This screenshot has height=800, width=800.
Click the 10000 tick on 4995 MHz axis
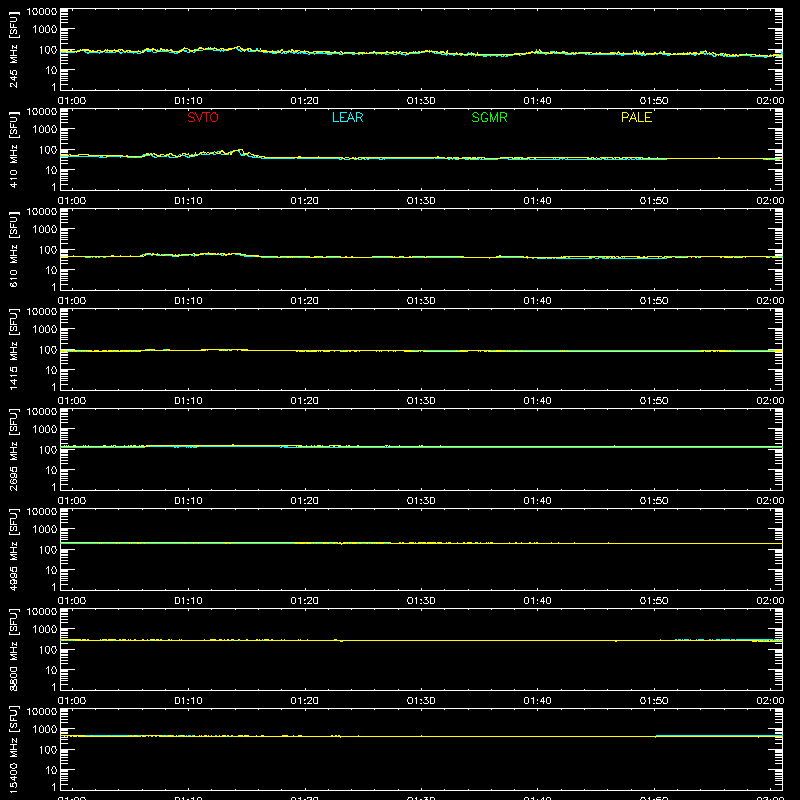pos(42,512)
